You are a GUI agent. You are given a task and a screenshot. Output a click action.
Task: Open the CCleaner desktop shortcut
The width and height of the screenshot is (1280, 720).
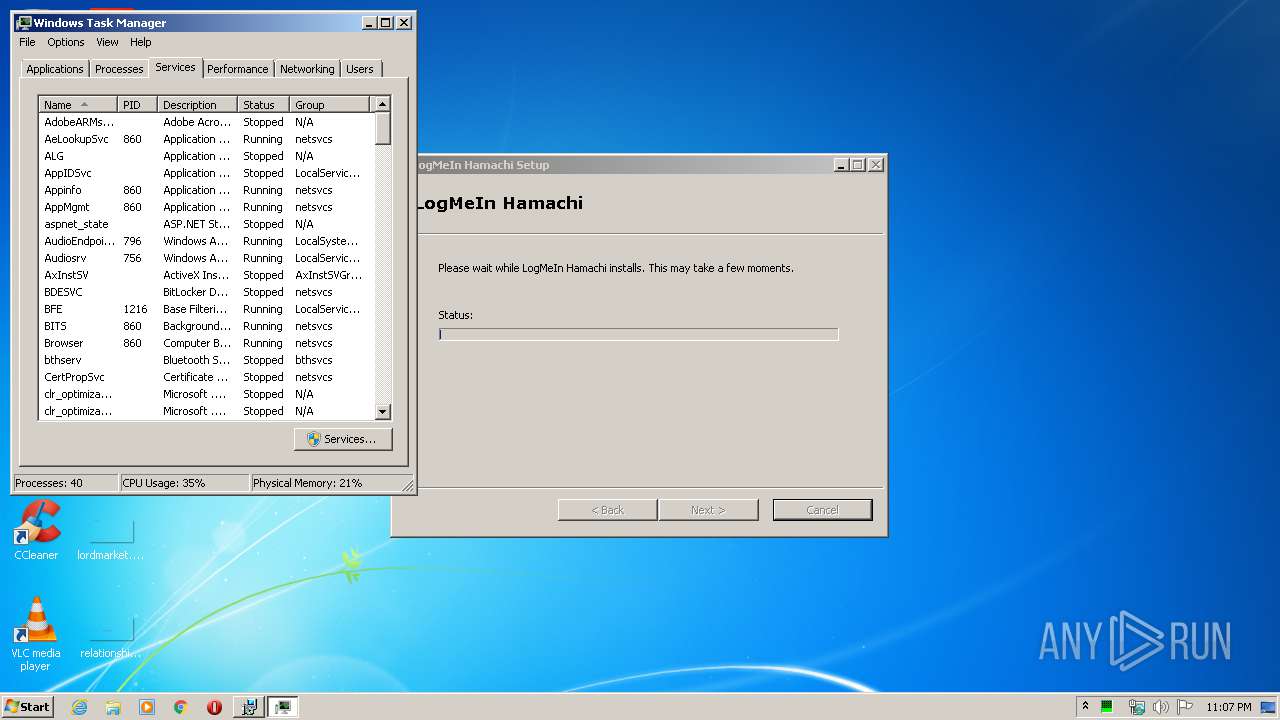tap(36, 530)
